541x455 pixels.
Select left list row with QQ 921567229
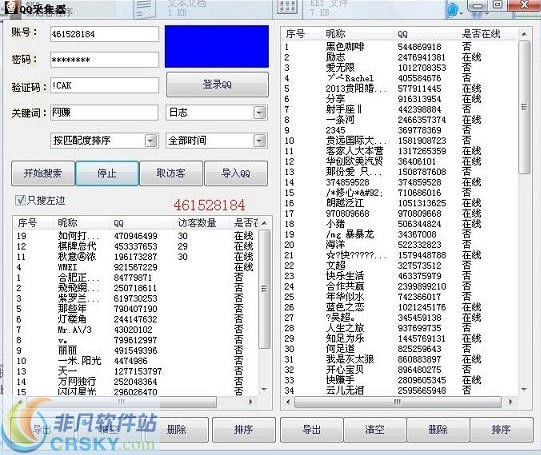[x=136, y=267]
